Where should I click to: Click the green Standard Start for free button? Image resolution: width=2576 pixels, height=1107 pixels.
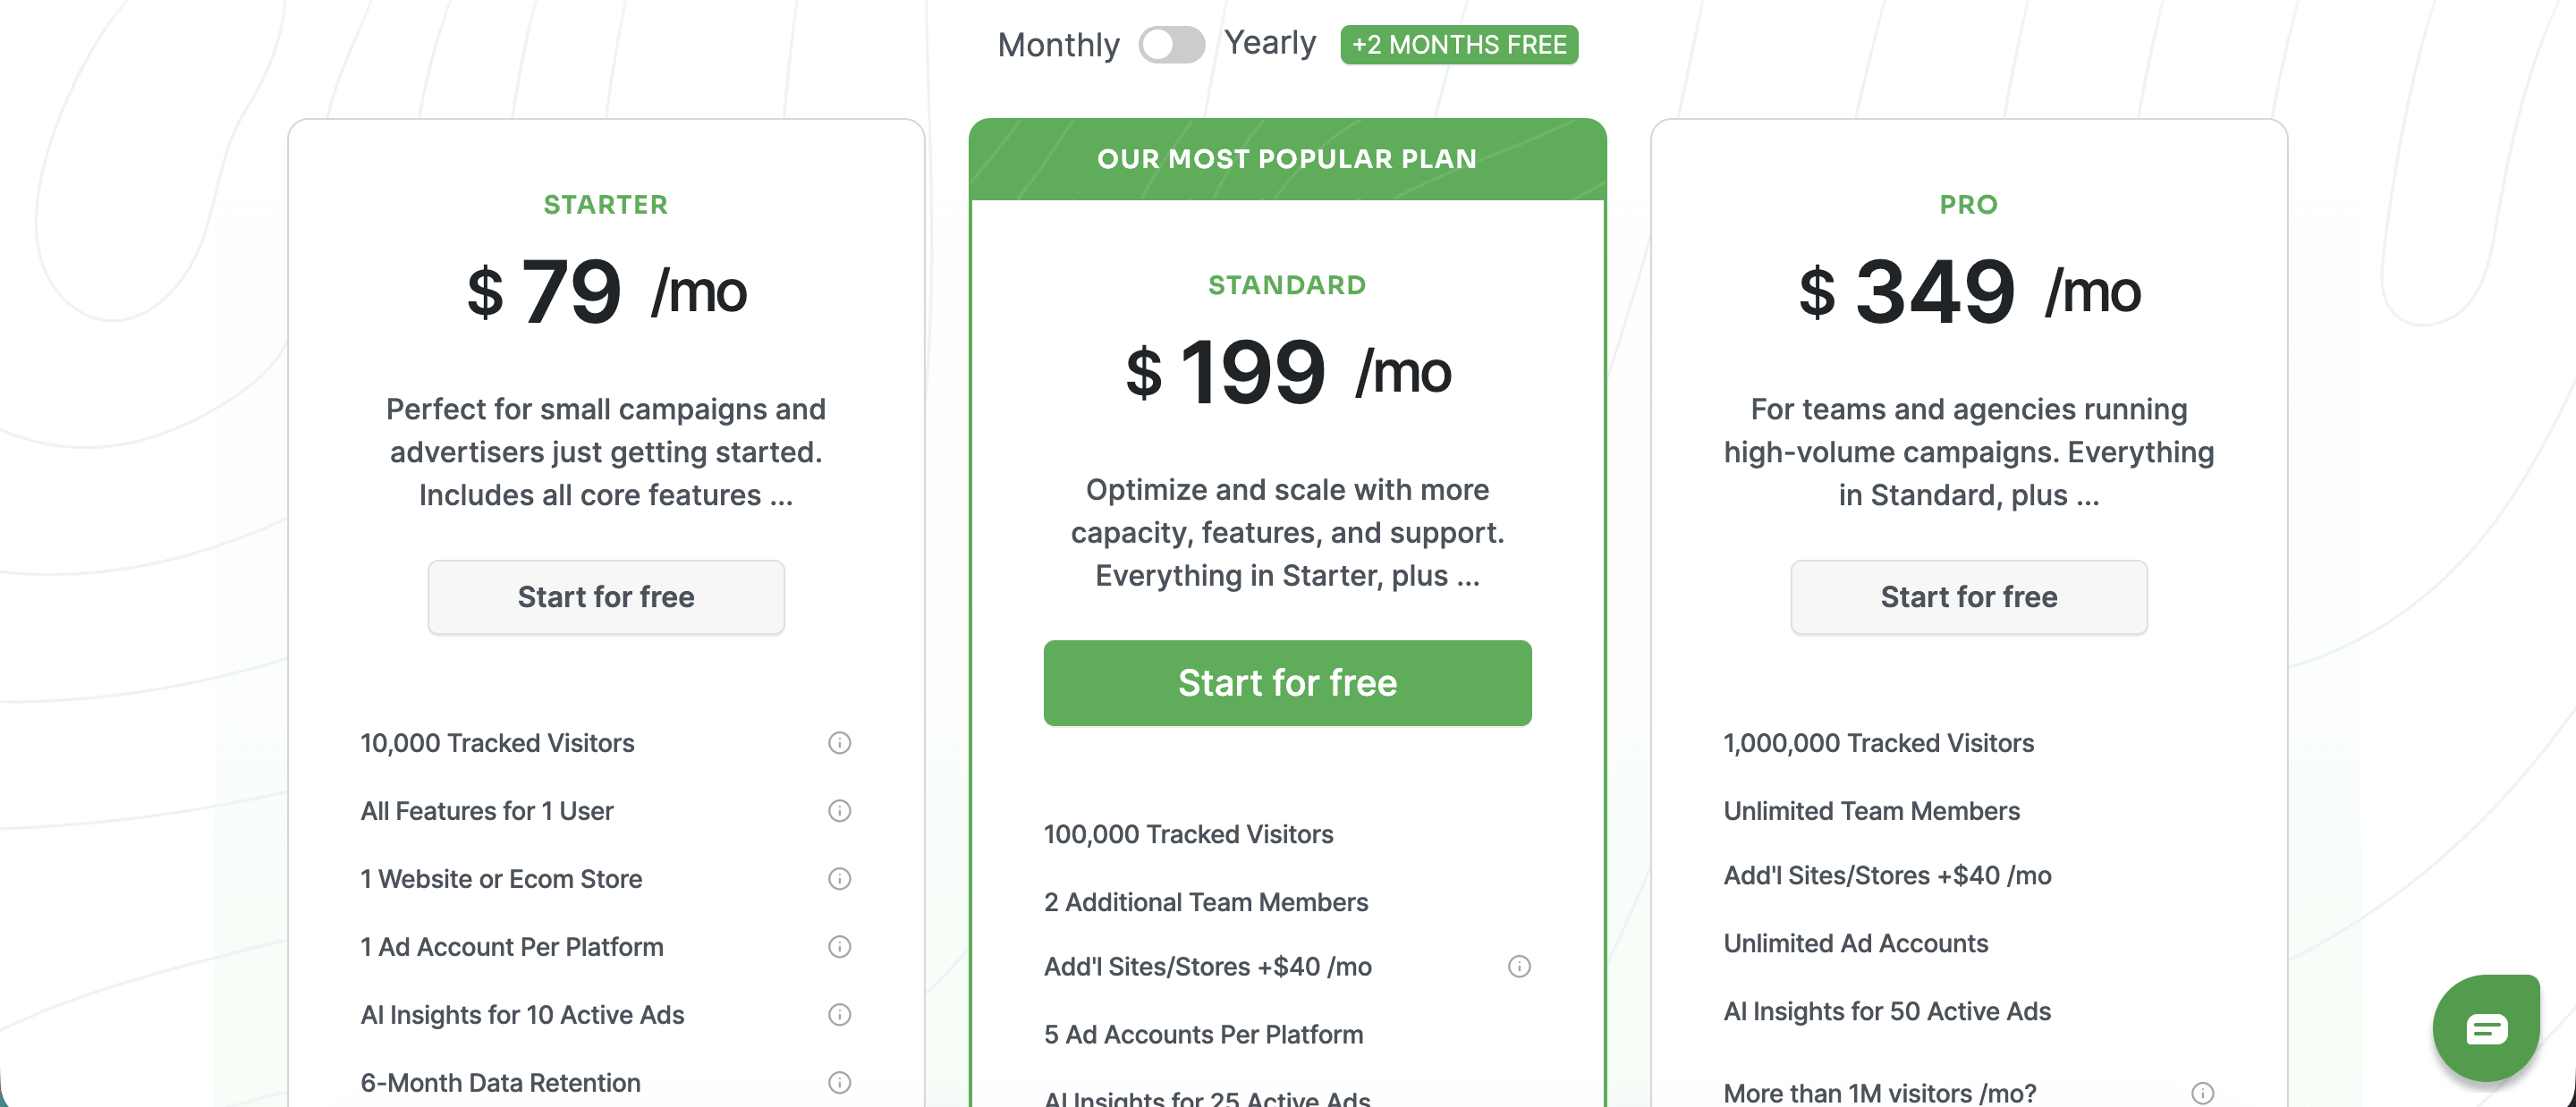coord(1287,683)
